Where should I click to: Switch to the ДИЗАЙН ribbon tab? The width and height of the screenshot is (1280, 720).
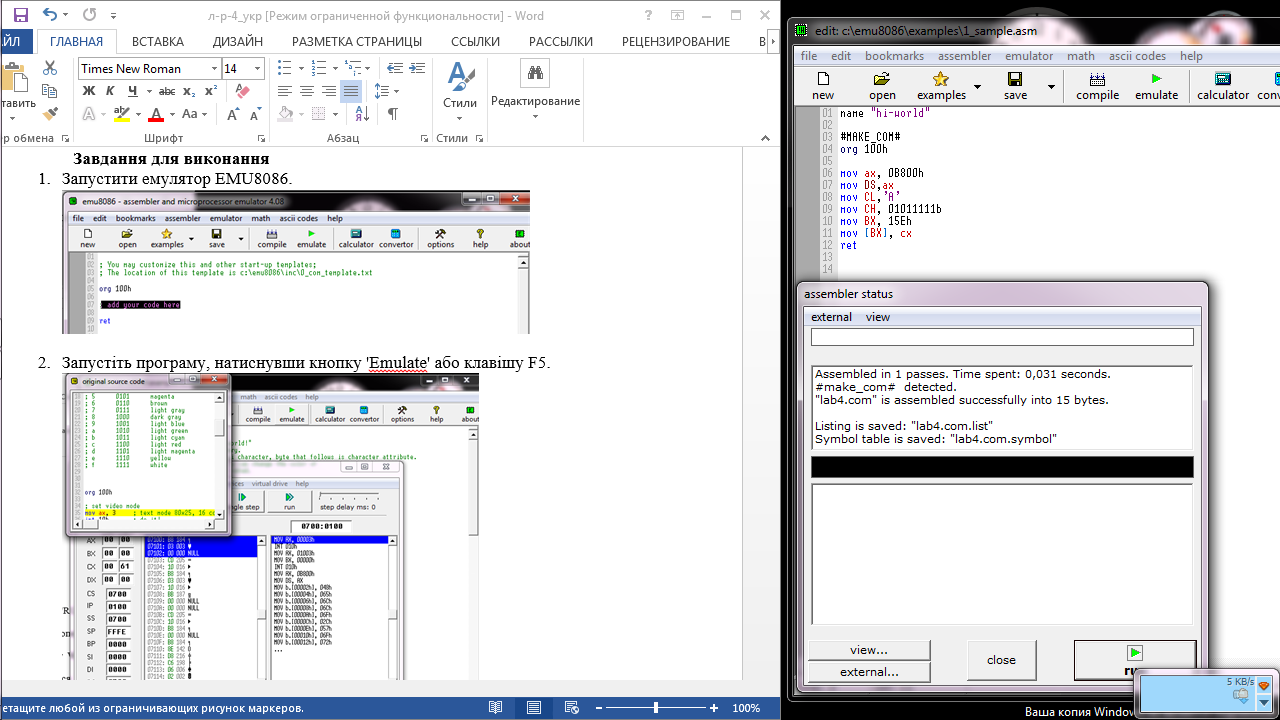(238, 41)
